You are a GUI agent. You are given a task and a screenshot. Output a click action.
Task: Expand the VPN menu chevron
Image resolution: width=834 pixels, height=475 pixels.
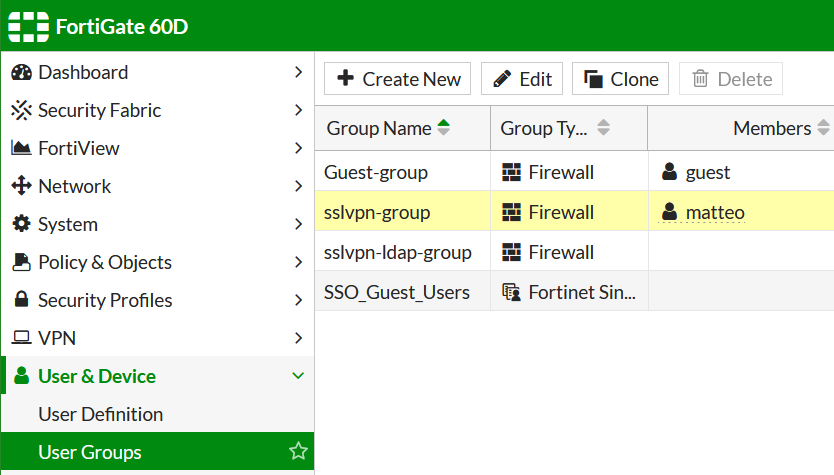(298, 338)
